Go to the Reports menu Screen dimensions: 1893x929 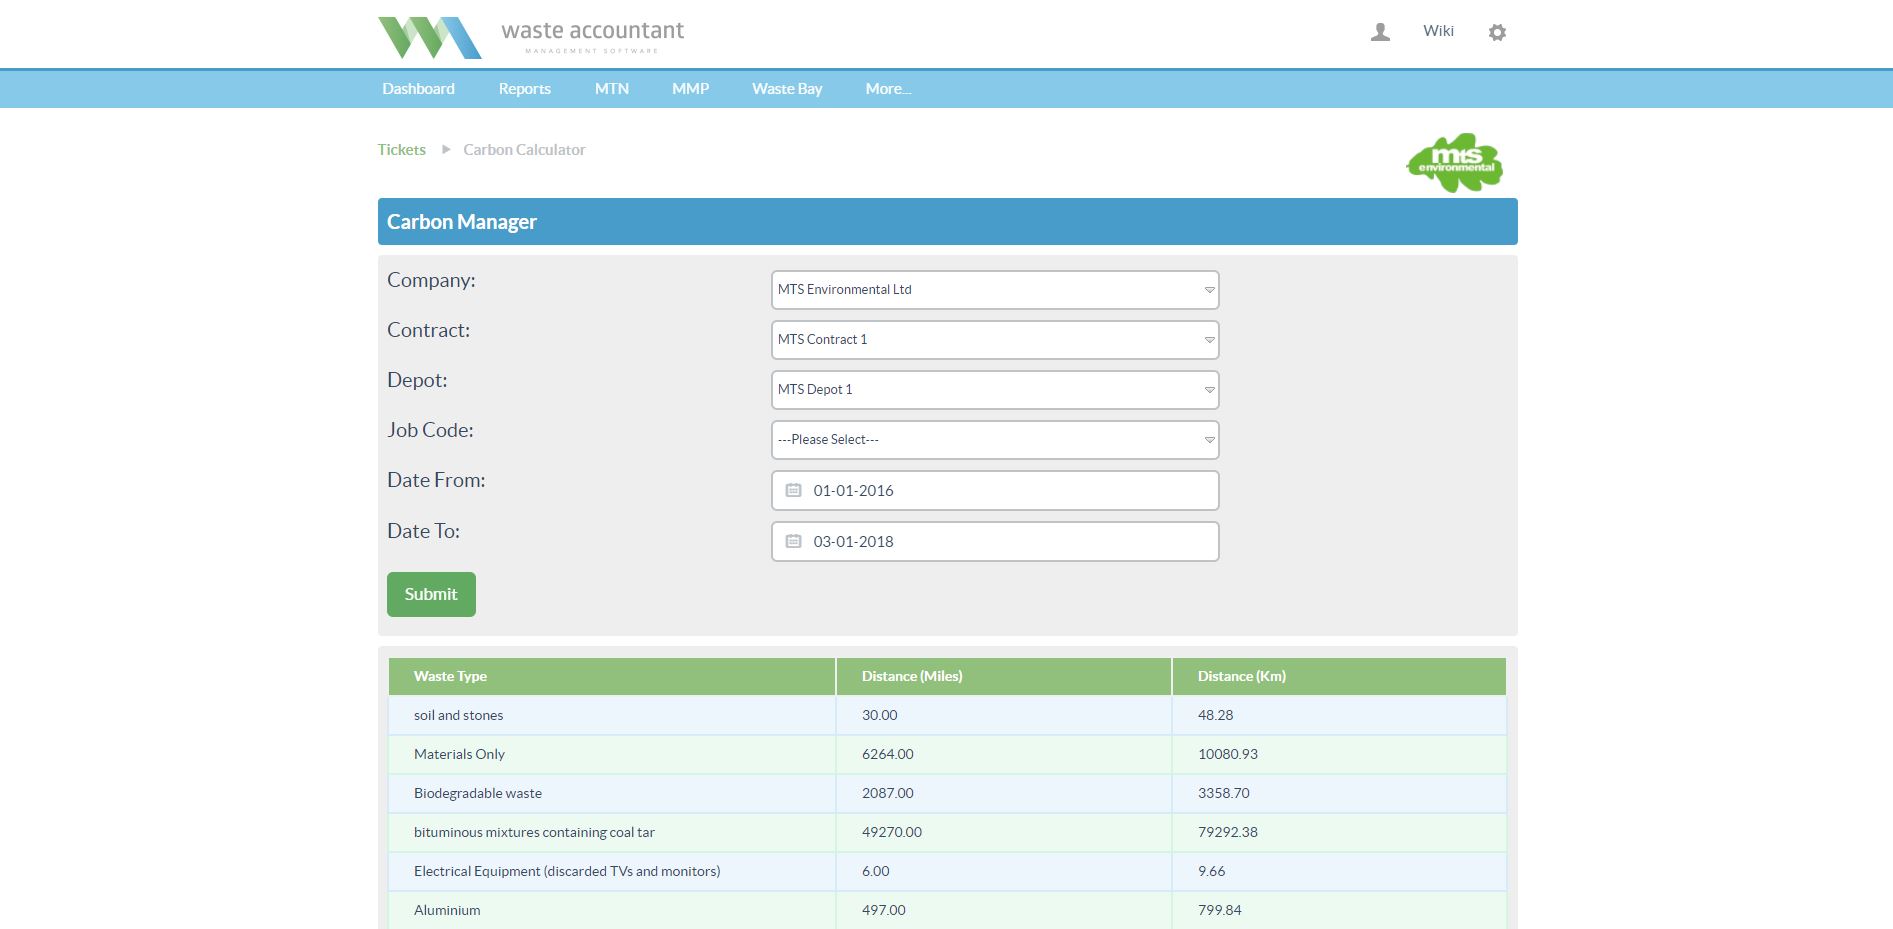524,89
